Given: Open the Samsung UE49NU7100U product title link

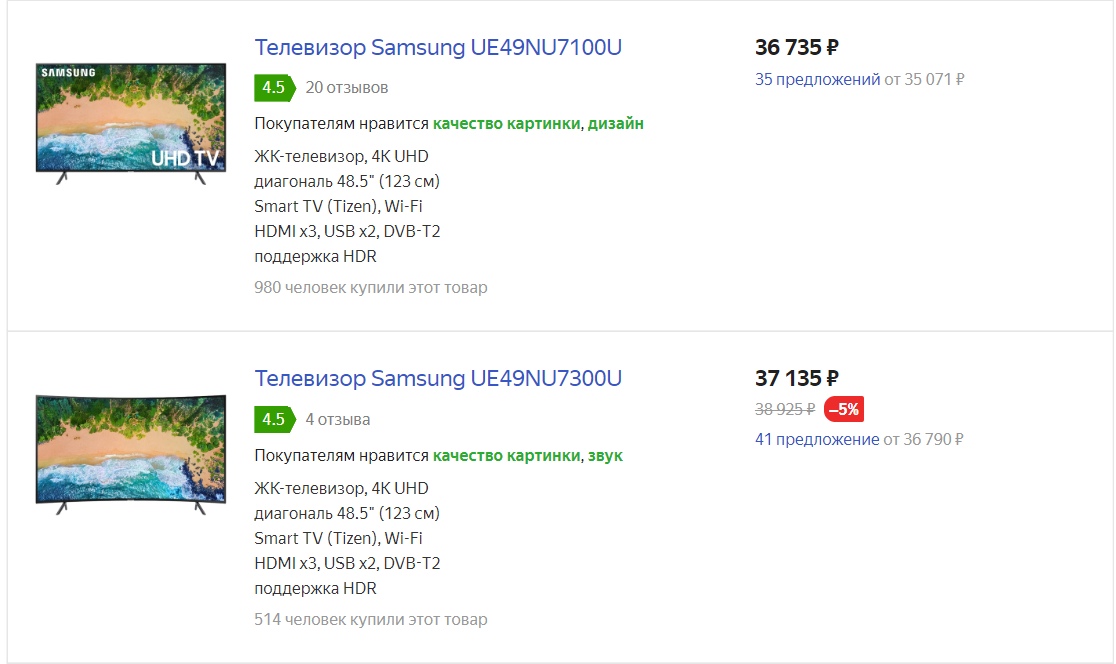Looking at the screenshot, I should (x=438, y=47).
